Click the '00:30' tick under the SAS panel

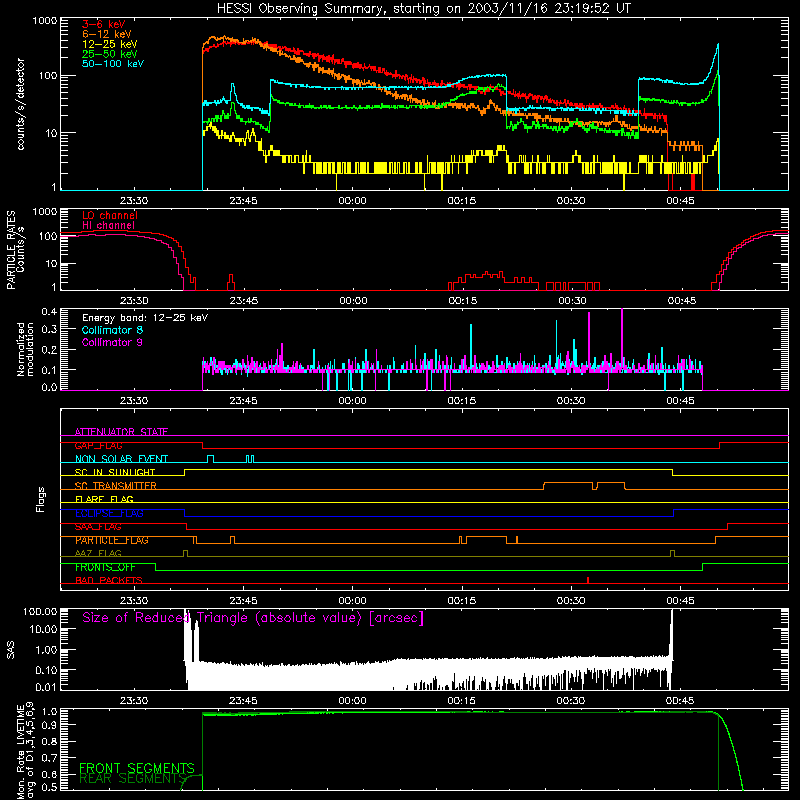(571, 701)
